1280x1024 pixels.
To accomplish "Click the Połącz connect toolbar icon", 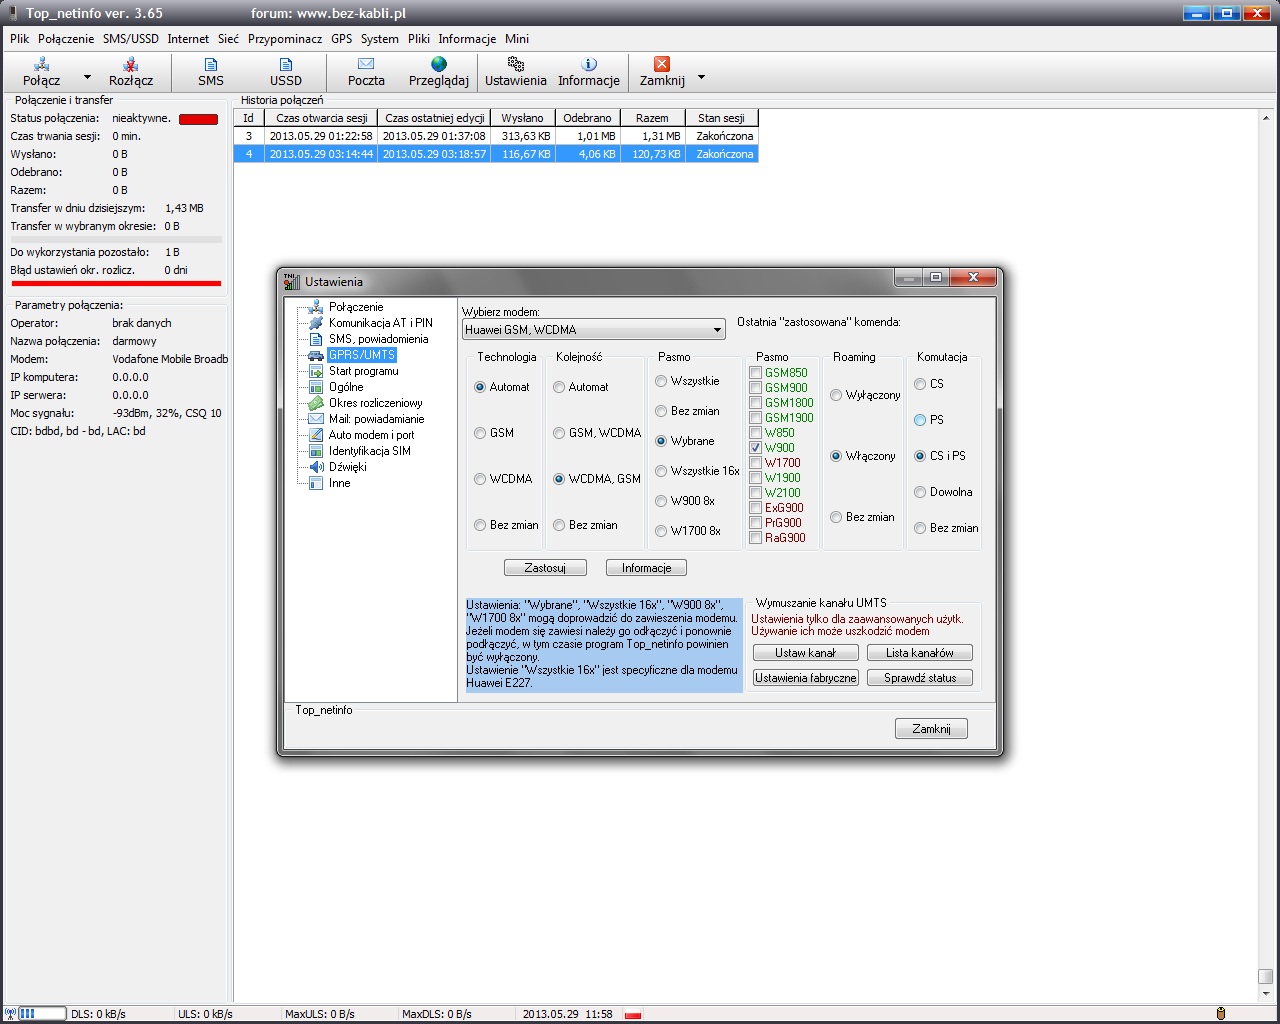I will click(x=42, y=64).
